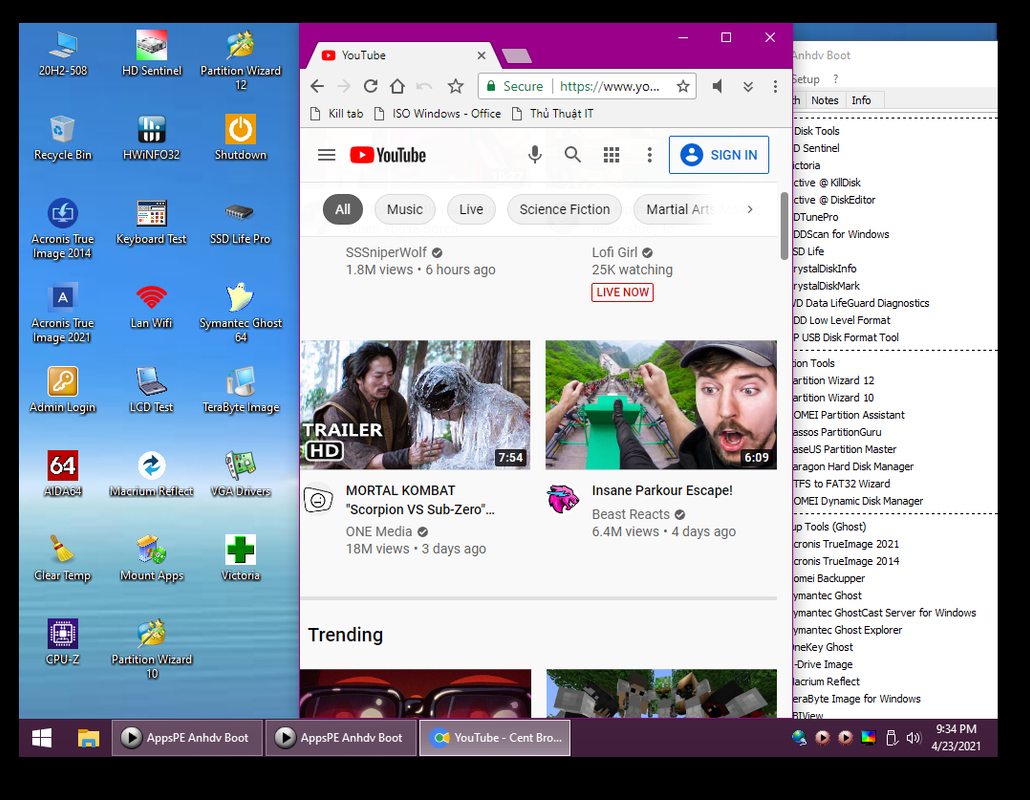
Task: Select the Science Fiction filter chip
Action: (564, 210)
